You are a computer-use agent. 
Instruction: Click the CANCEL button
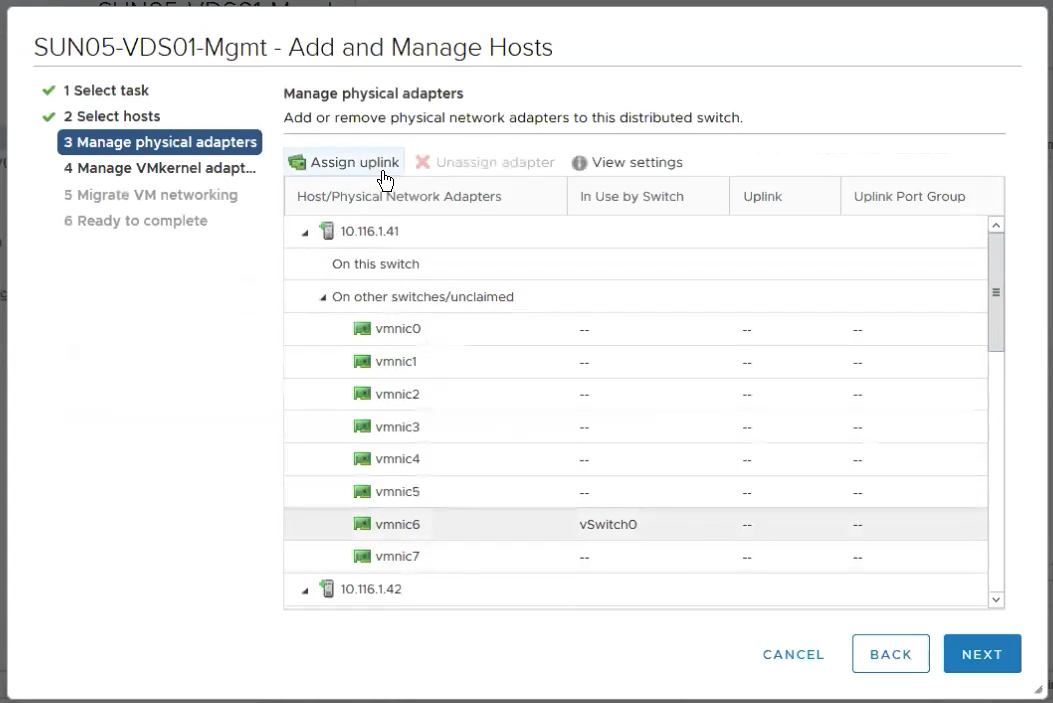pos(793,654)
